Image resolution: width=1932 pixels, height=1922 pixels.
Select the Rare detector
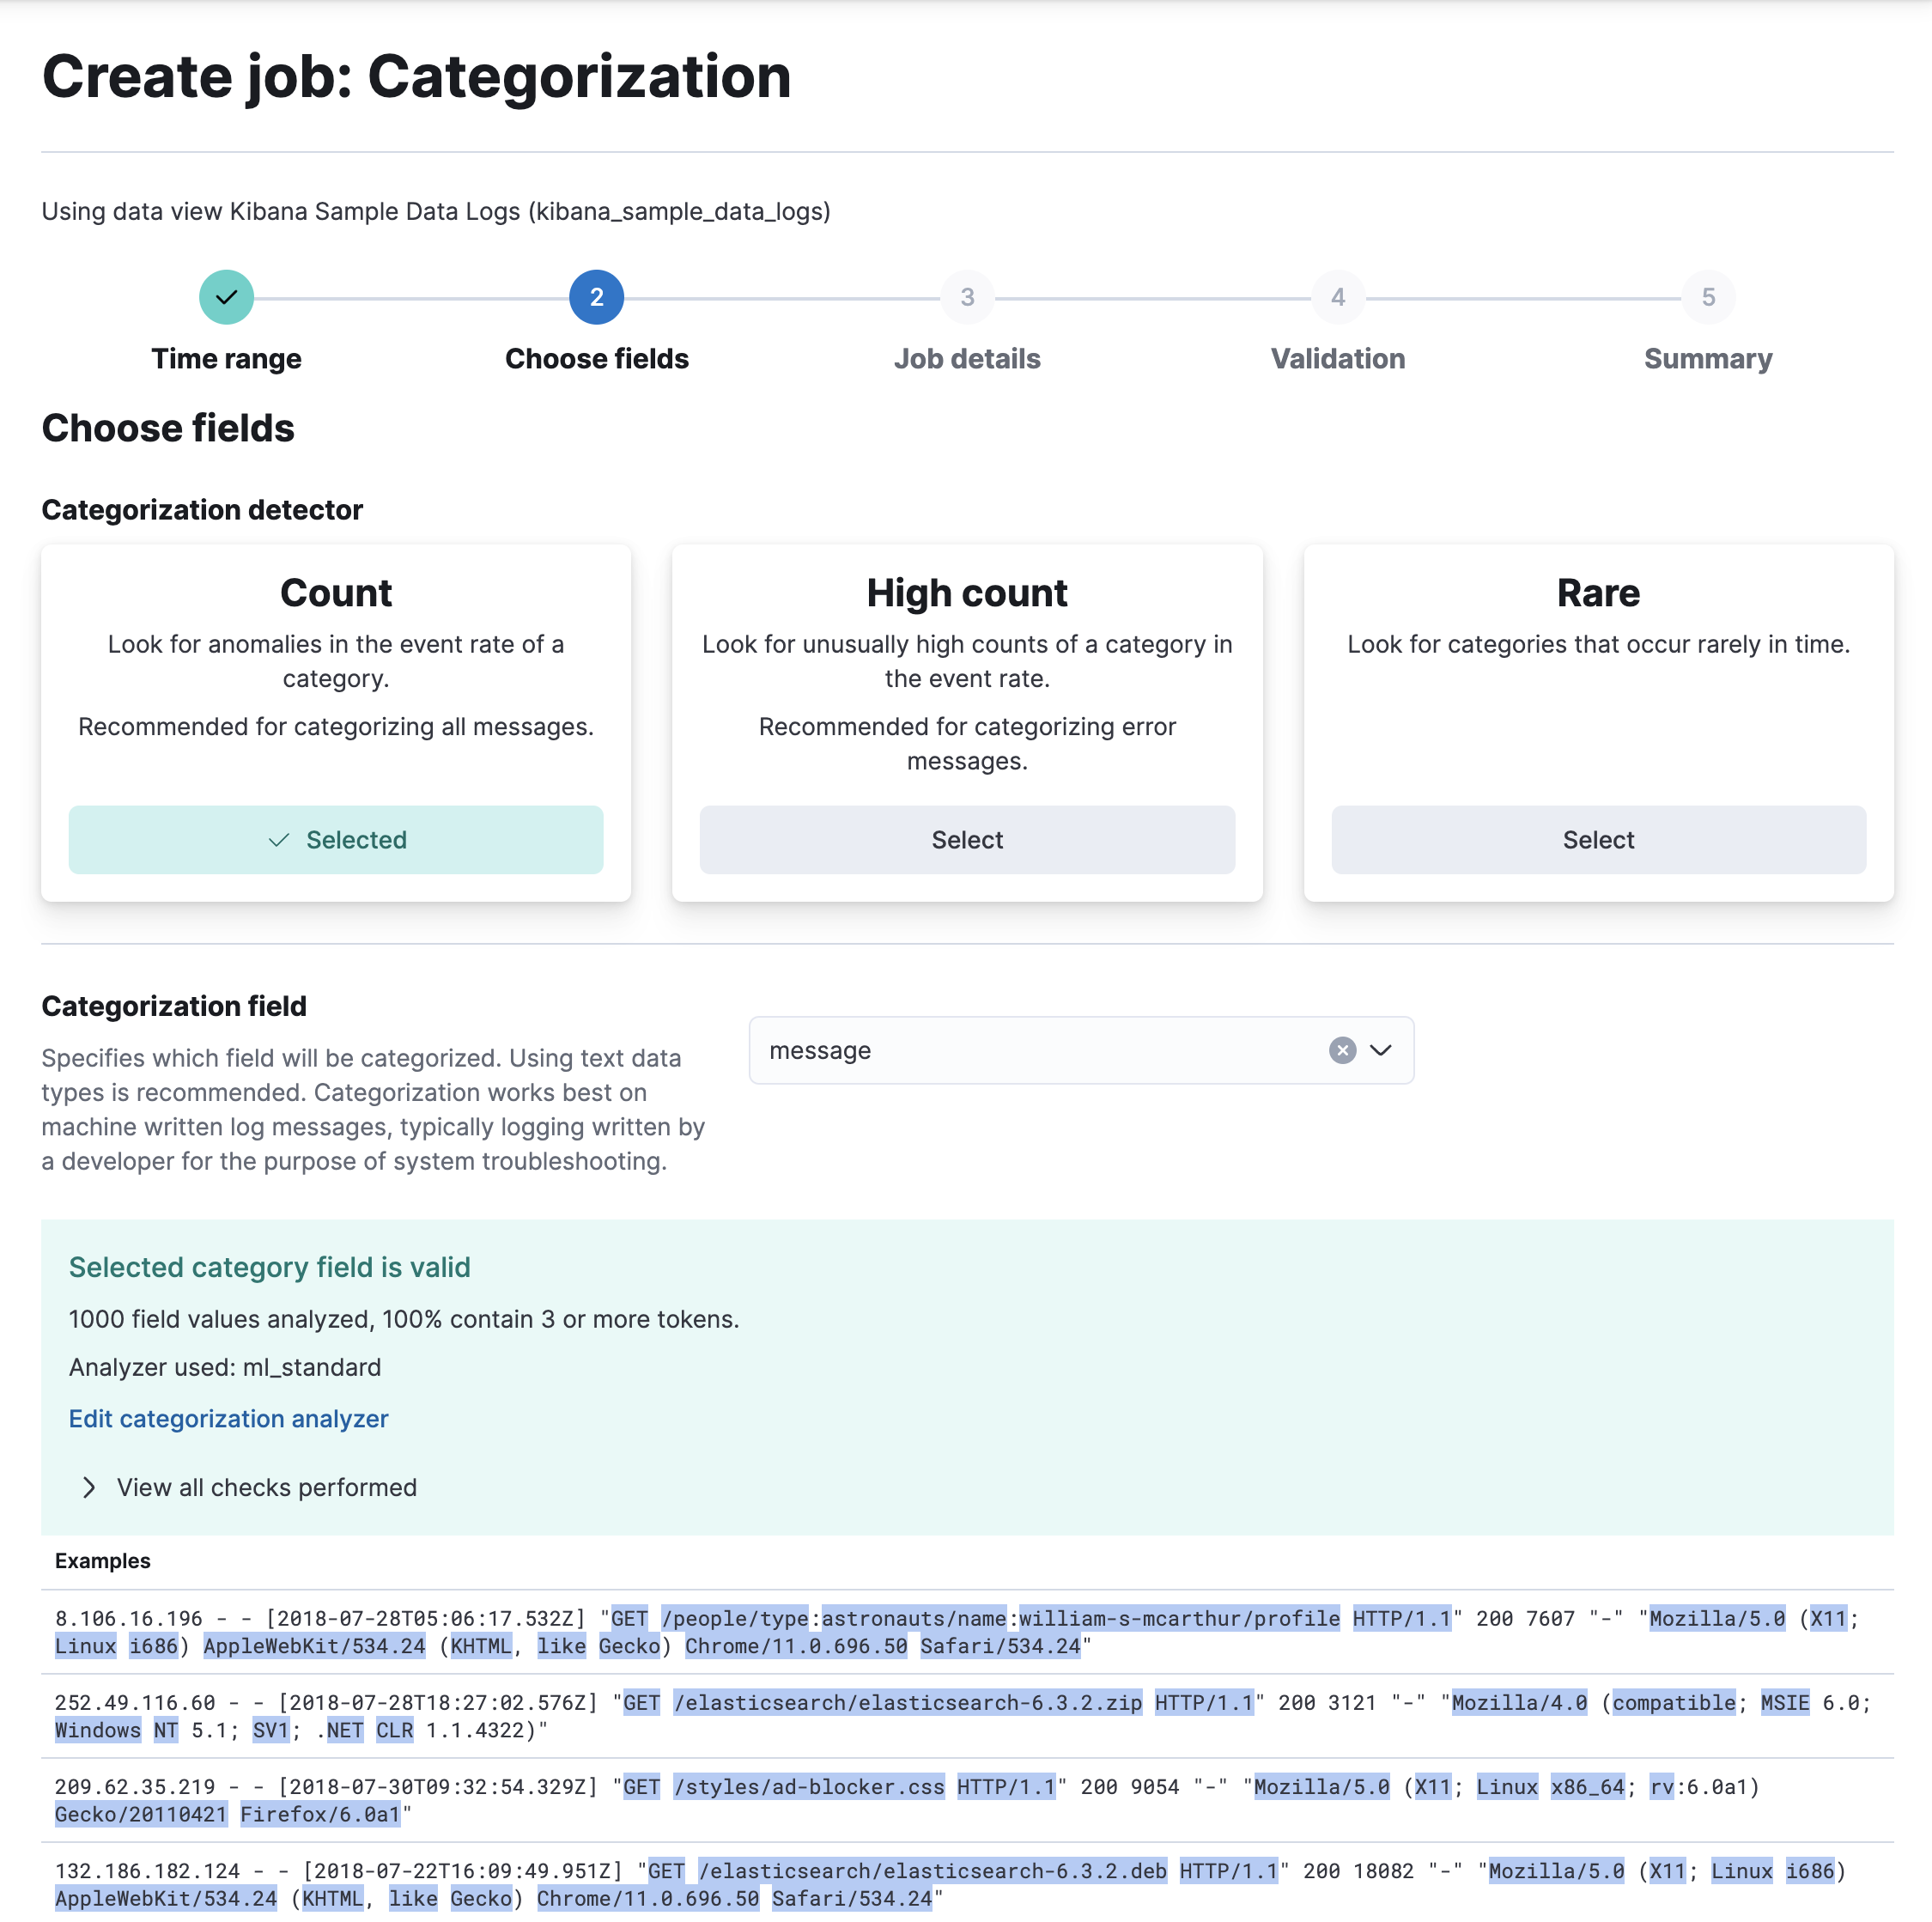1597,839
